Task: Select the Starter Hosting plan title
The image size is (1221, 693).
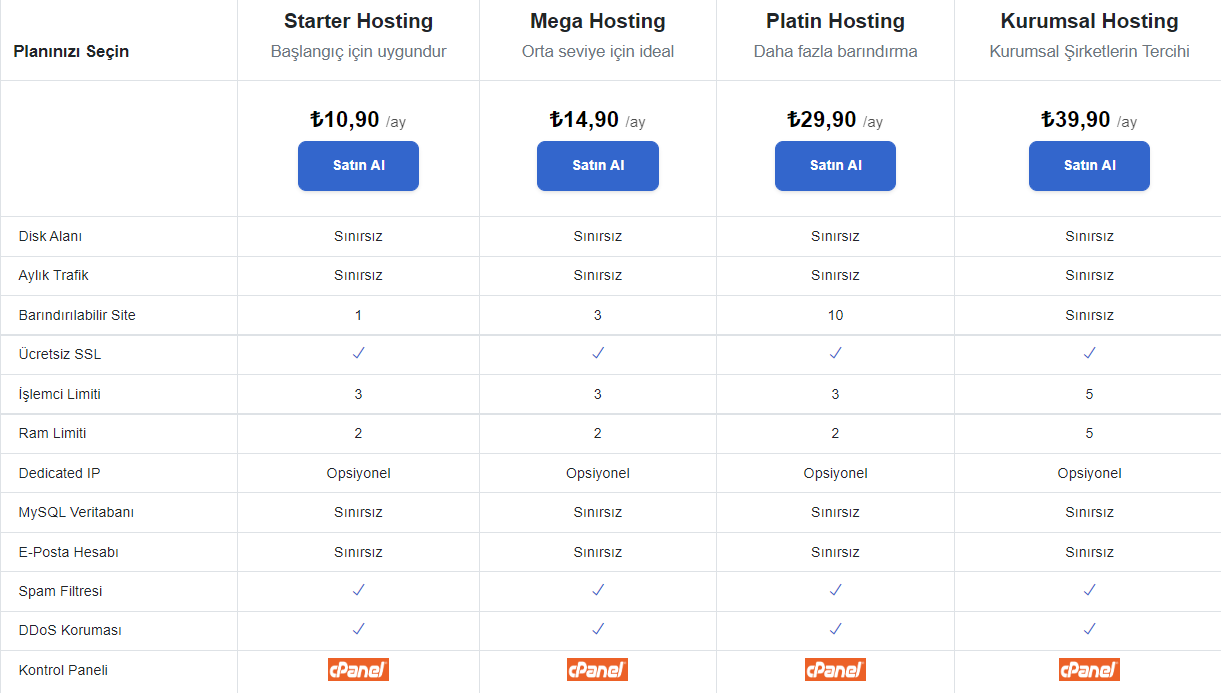Action: click(358, 21)
